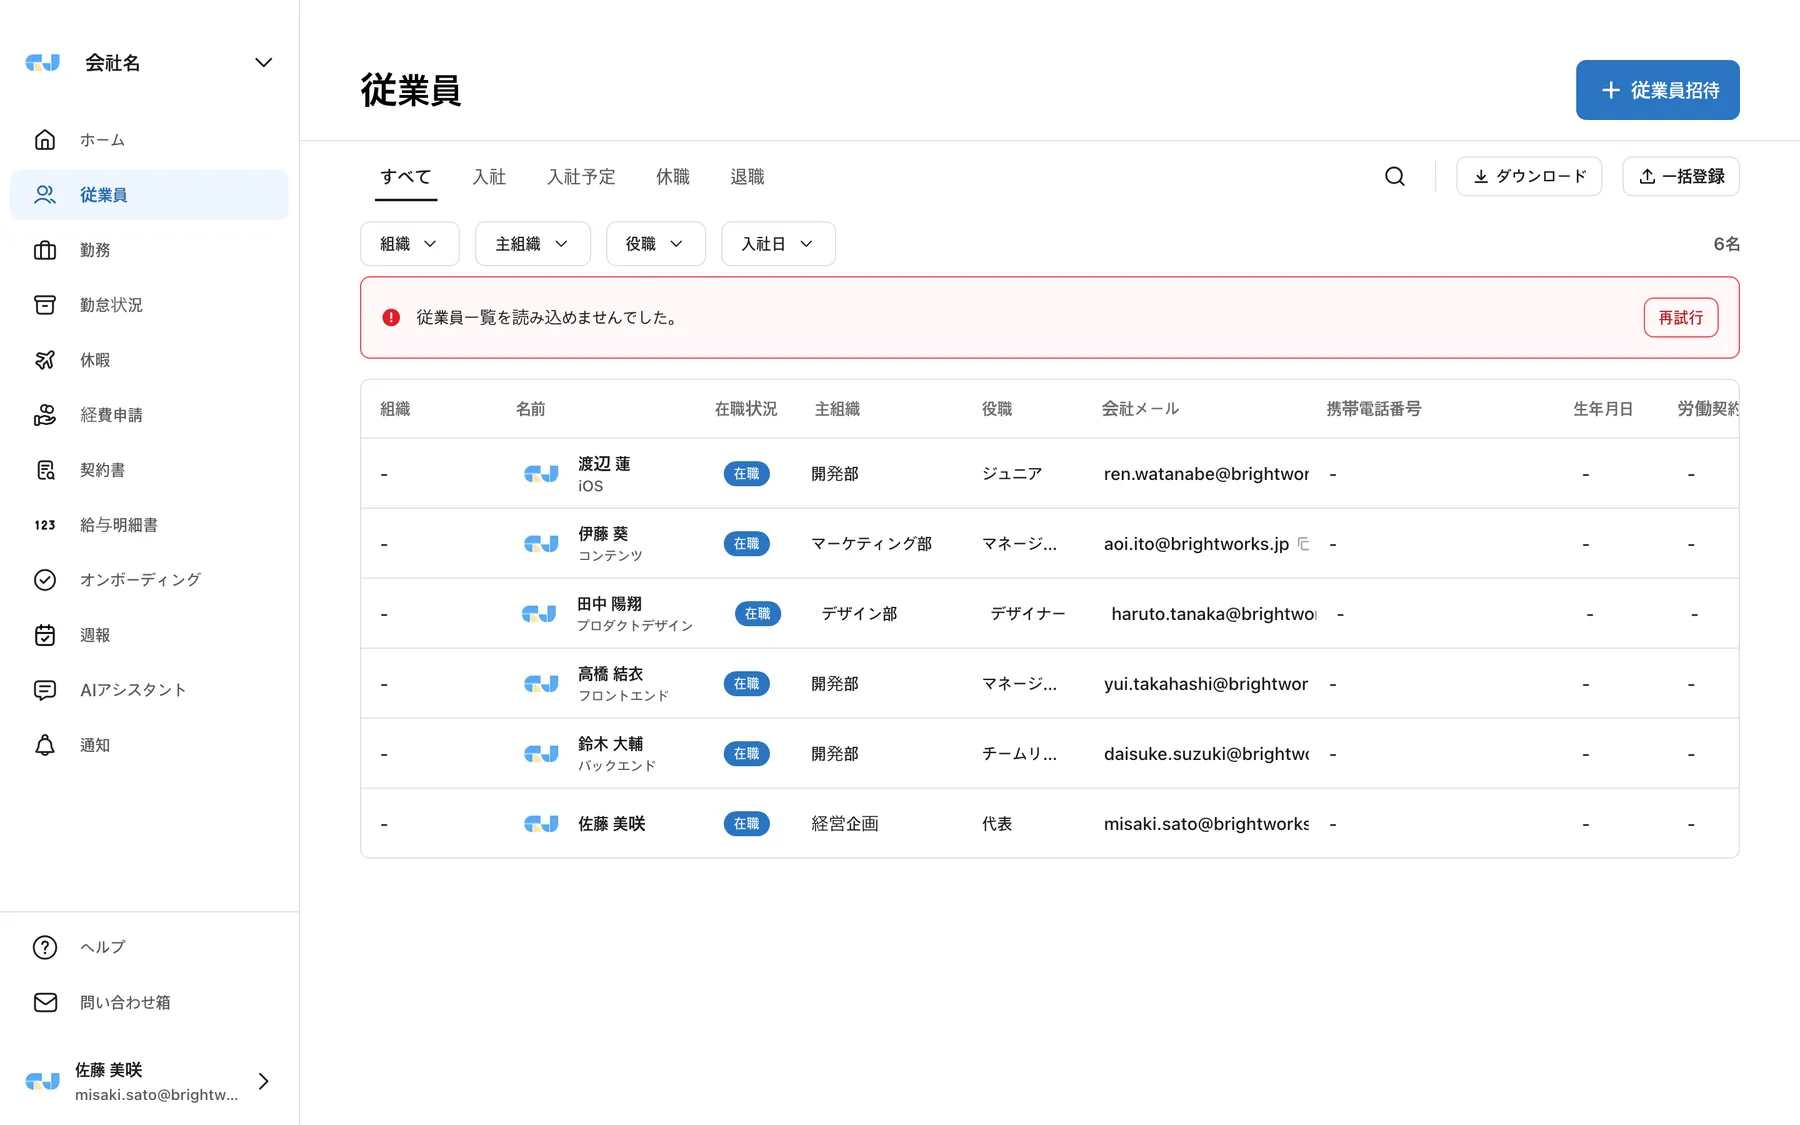Click the 名前 column header
1800x1125 pixels.
tap(531, 409)
